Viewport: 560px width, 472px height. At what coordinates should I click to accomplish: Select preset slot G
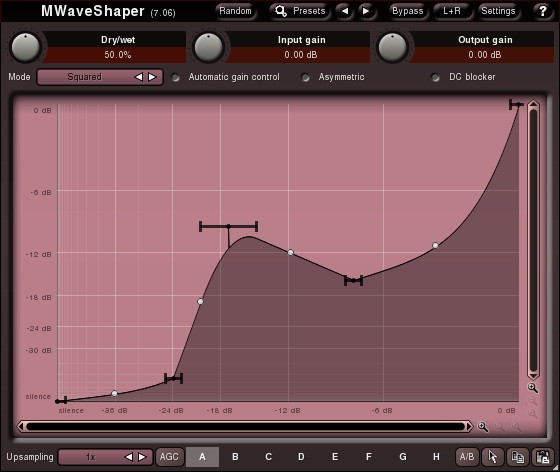(x=402, y=457)
